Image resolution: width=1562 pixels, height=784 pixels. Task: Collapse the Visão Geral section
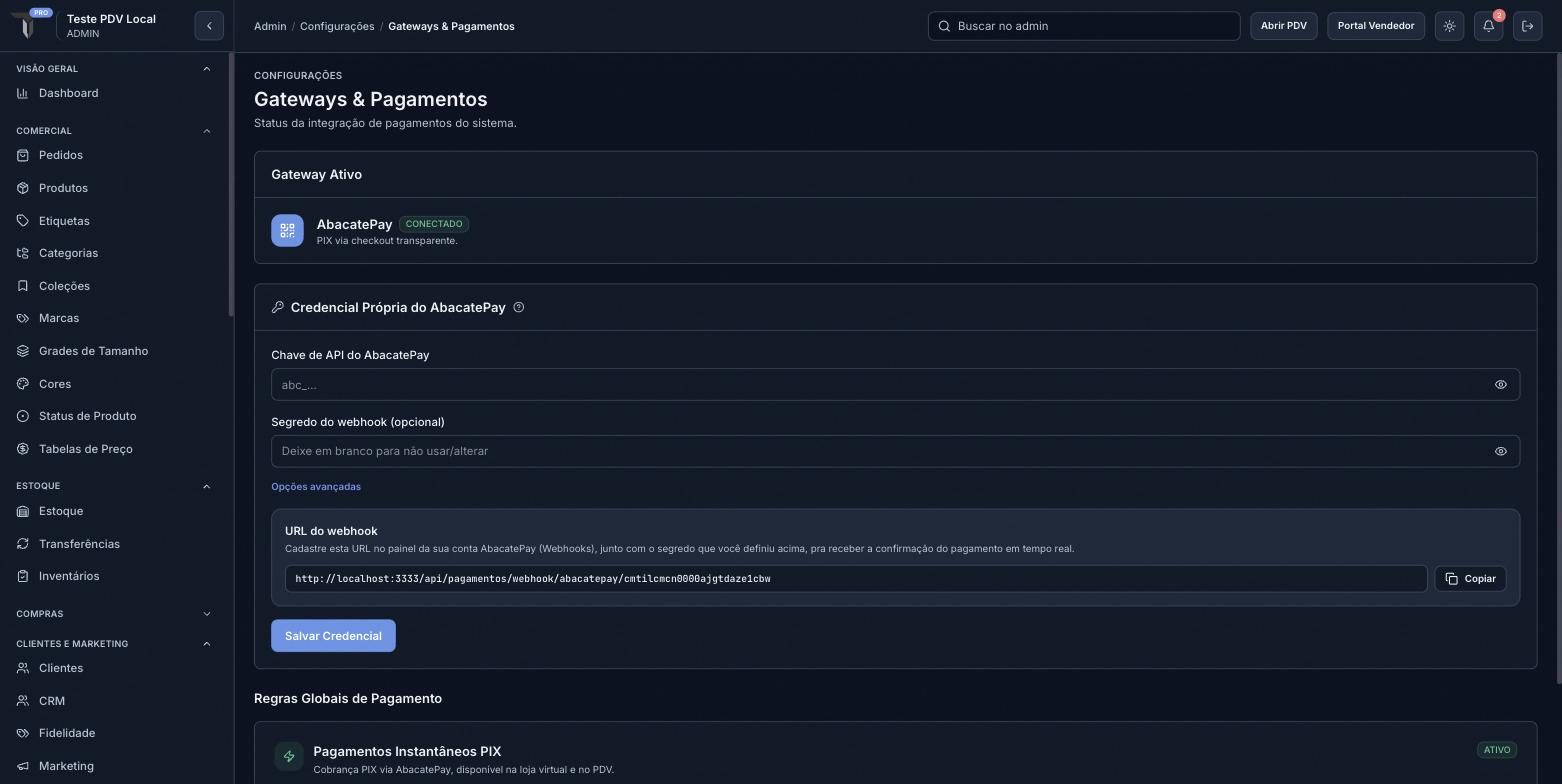207,69
